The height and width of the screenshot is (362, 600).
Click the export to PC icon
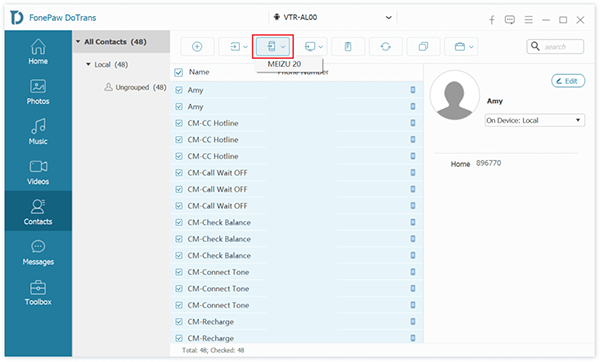pyautogui.click(x=310, y=47)
